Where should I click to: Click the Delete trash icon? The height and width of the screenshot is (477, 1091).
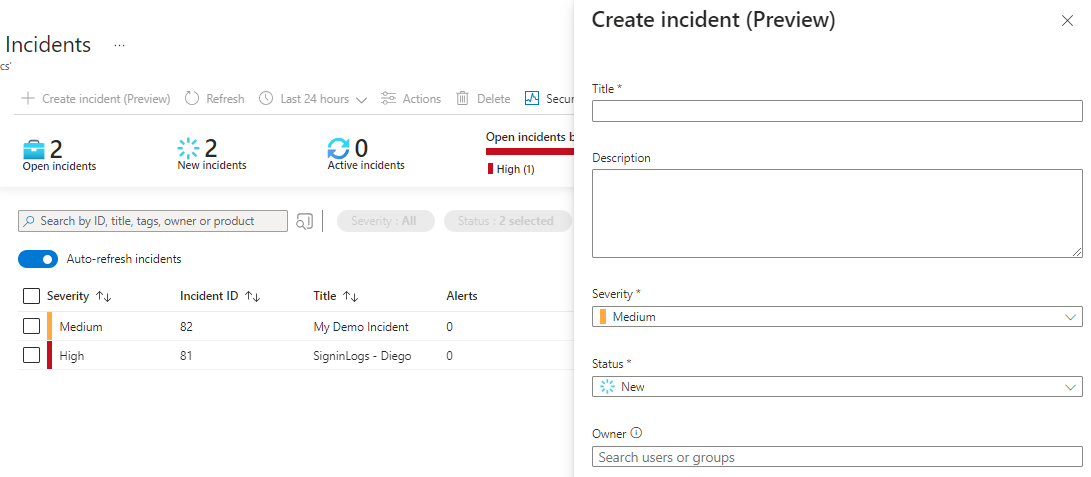tap(463, 99)
